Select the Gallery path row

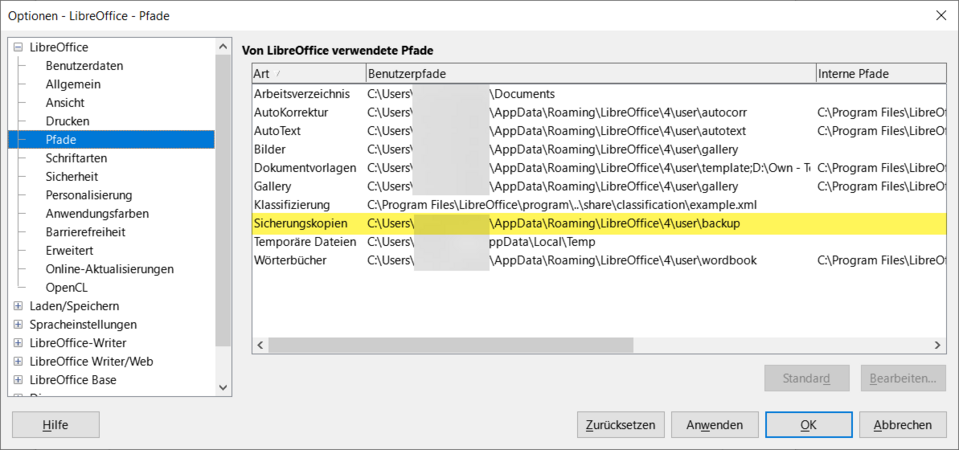[x=599, y=186]
